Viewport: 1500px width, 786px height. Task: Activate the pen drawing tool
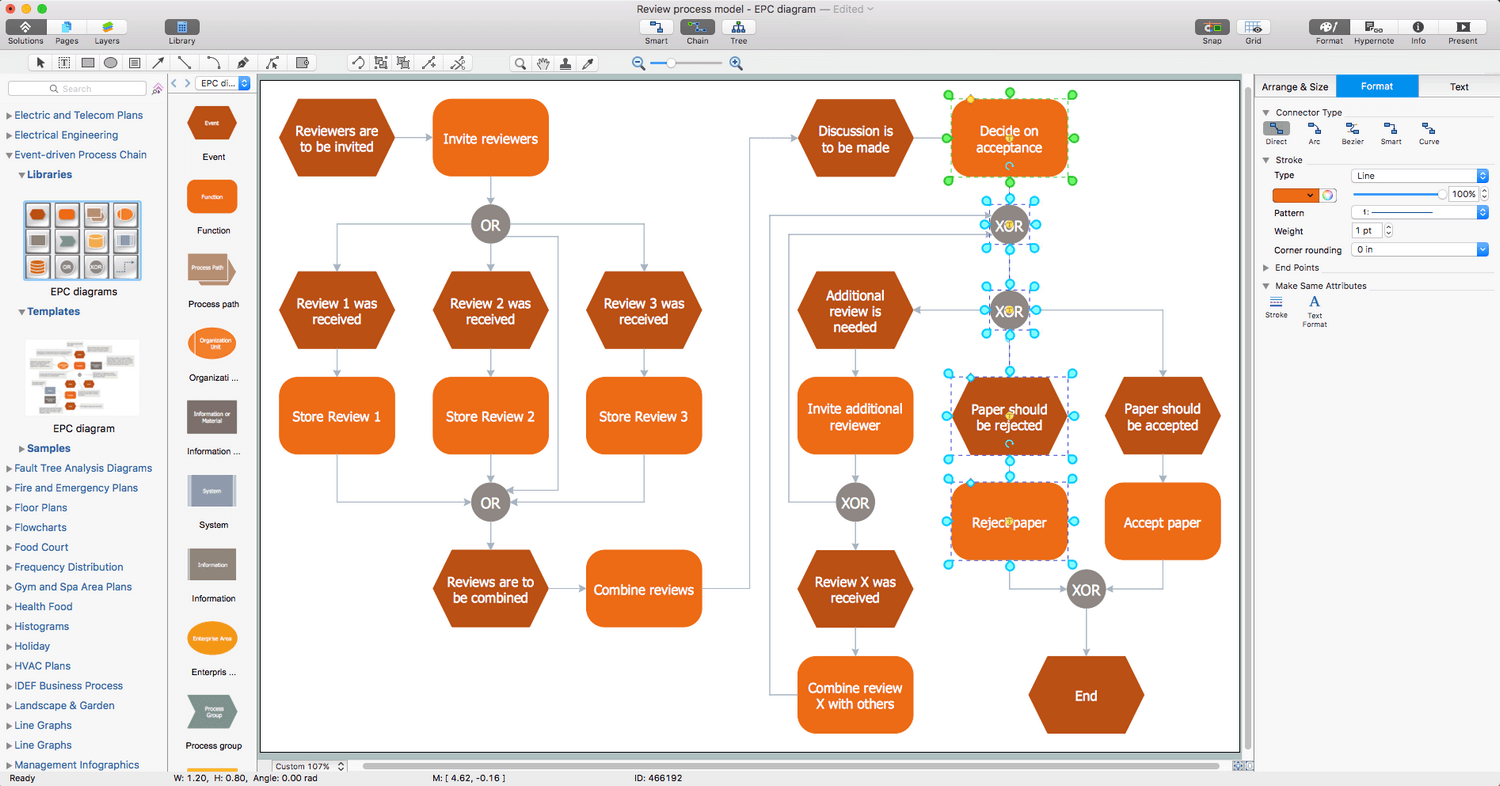243,63
